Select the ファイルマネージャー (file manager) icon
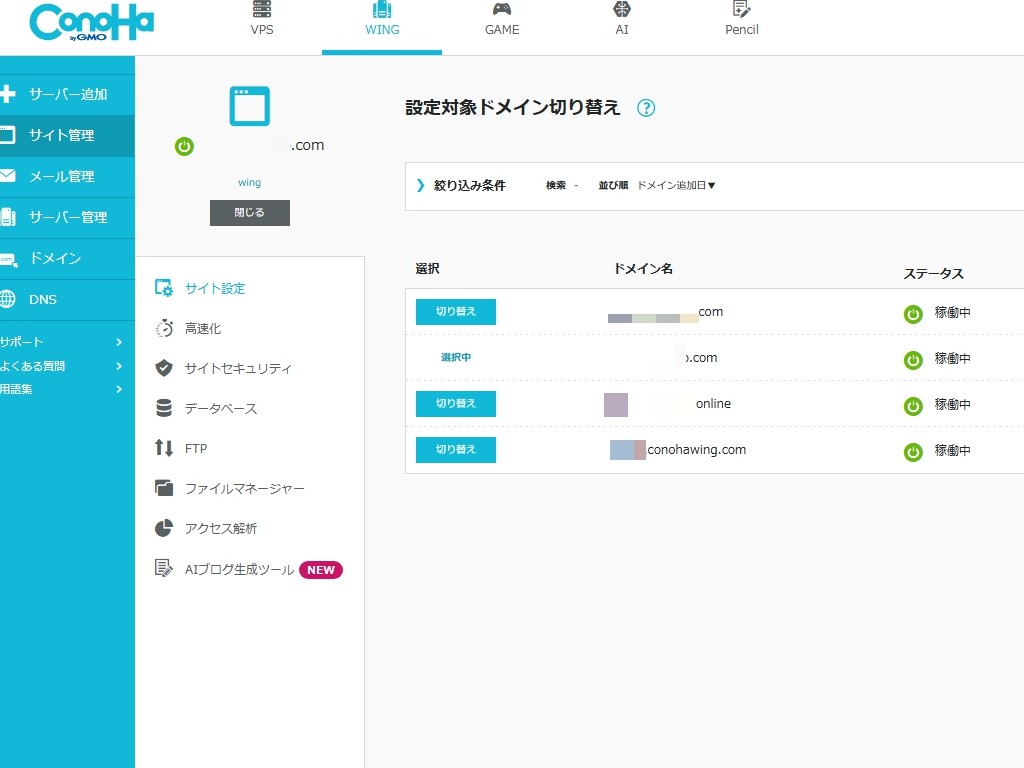Image resolution: width=1024 pixels, height=768 pixels. (163, 488)
